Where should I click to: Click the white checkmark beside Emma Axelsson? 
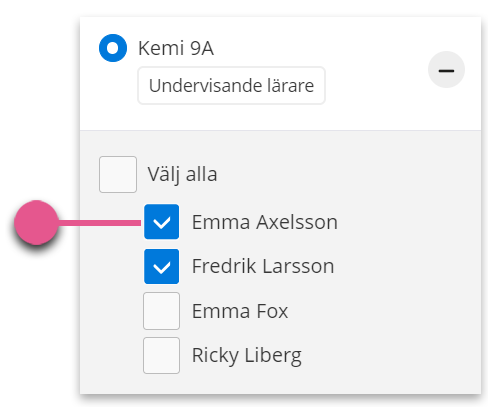pos(161,222)
